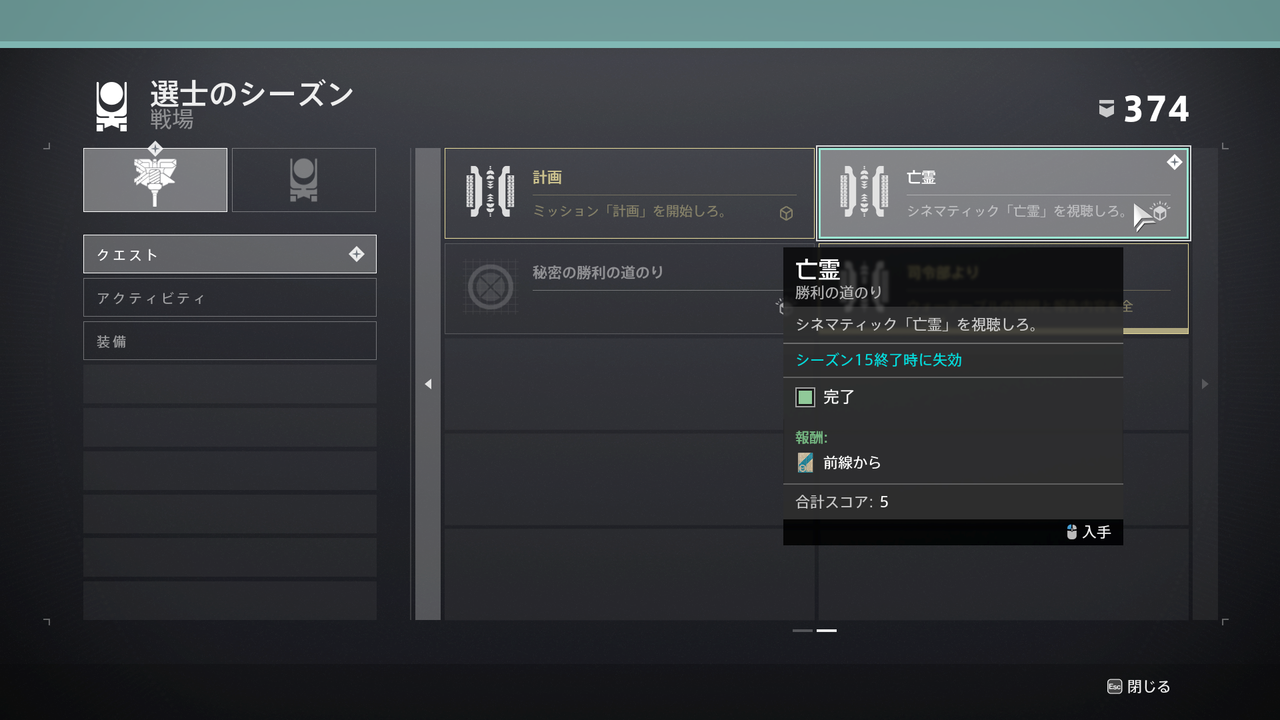The image size is (1280, 720).
Task: Click the first page indicator dash
Action: pos(803,631)
